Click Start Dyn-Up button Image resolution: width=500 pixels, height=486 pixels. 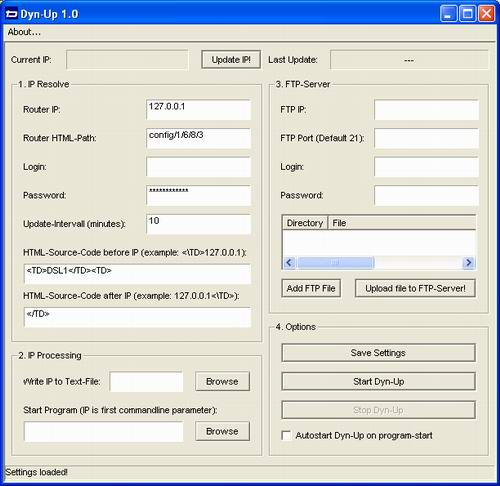point(378,381)
